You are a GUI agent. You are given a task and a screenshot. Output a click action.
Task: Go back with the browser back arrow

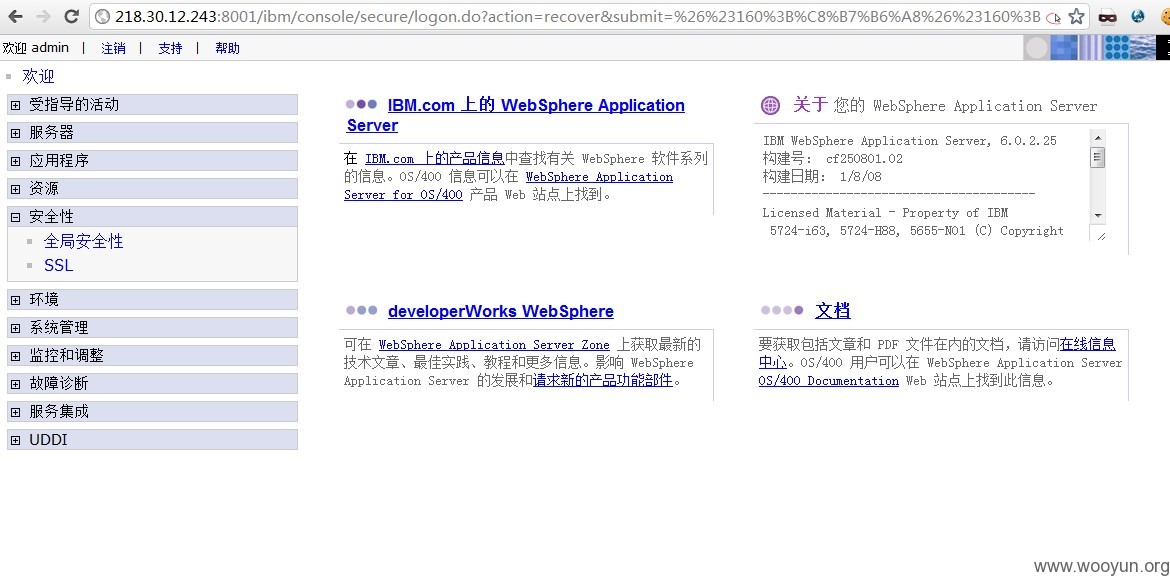tap(16, 16)
